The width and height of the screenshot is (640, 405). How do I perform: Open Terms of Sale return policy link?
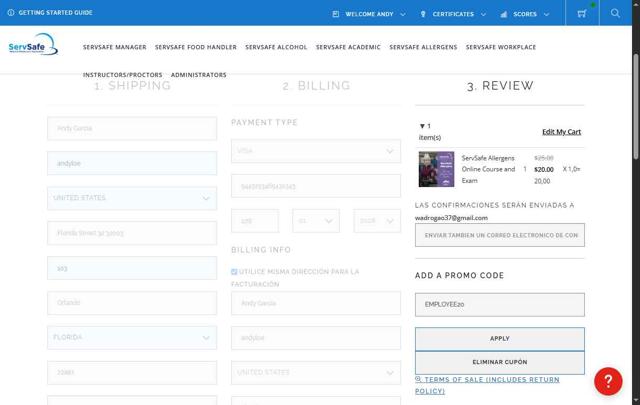[x=487, y=385]
